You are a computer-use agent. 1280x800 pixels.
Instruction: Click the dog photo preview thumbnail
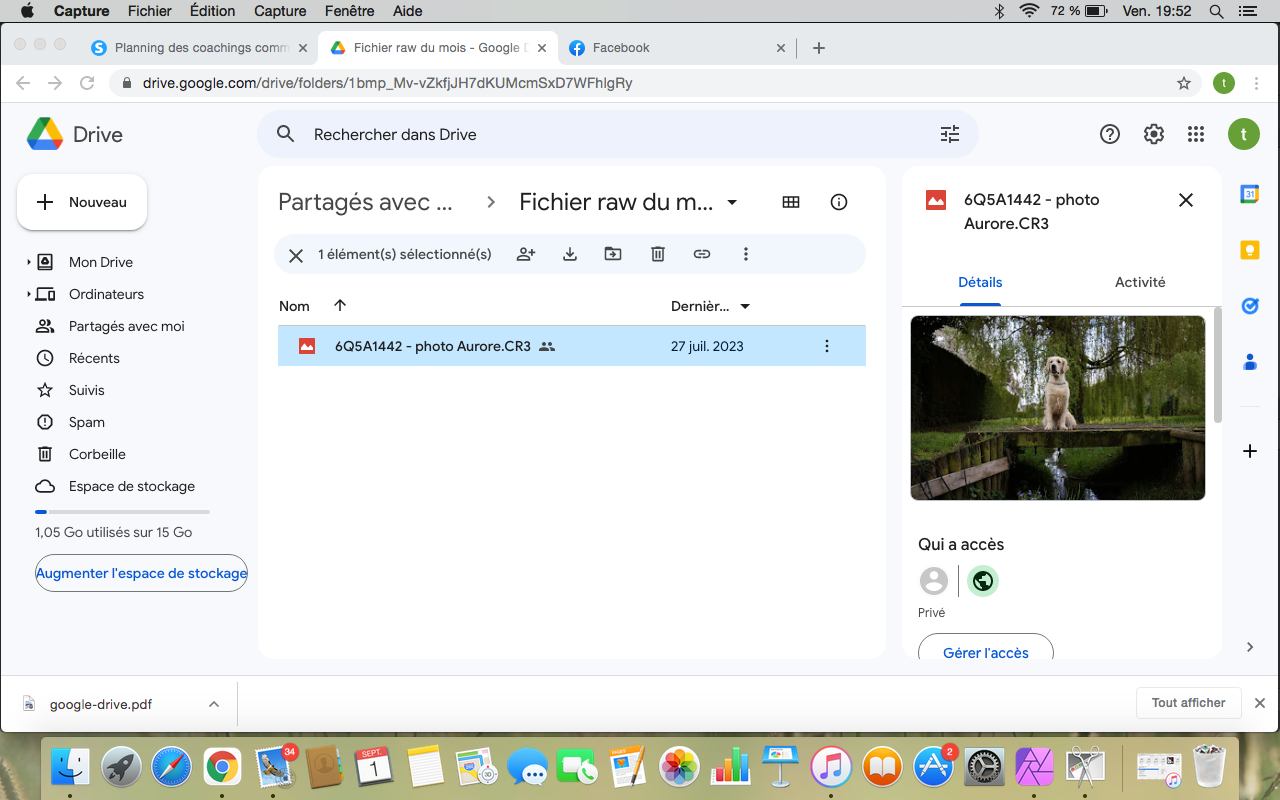(1058, 408)
